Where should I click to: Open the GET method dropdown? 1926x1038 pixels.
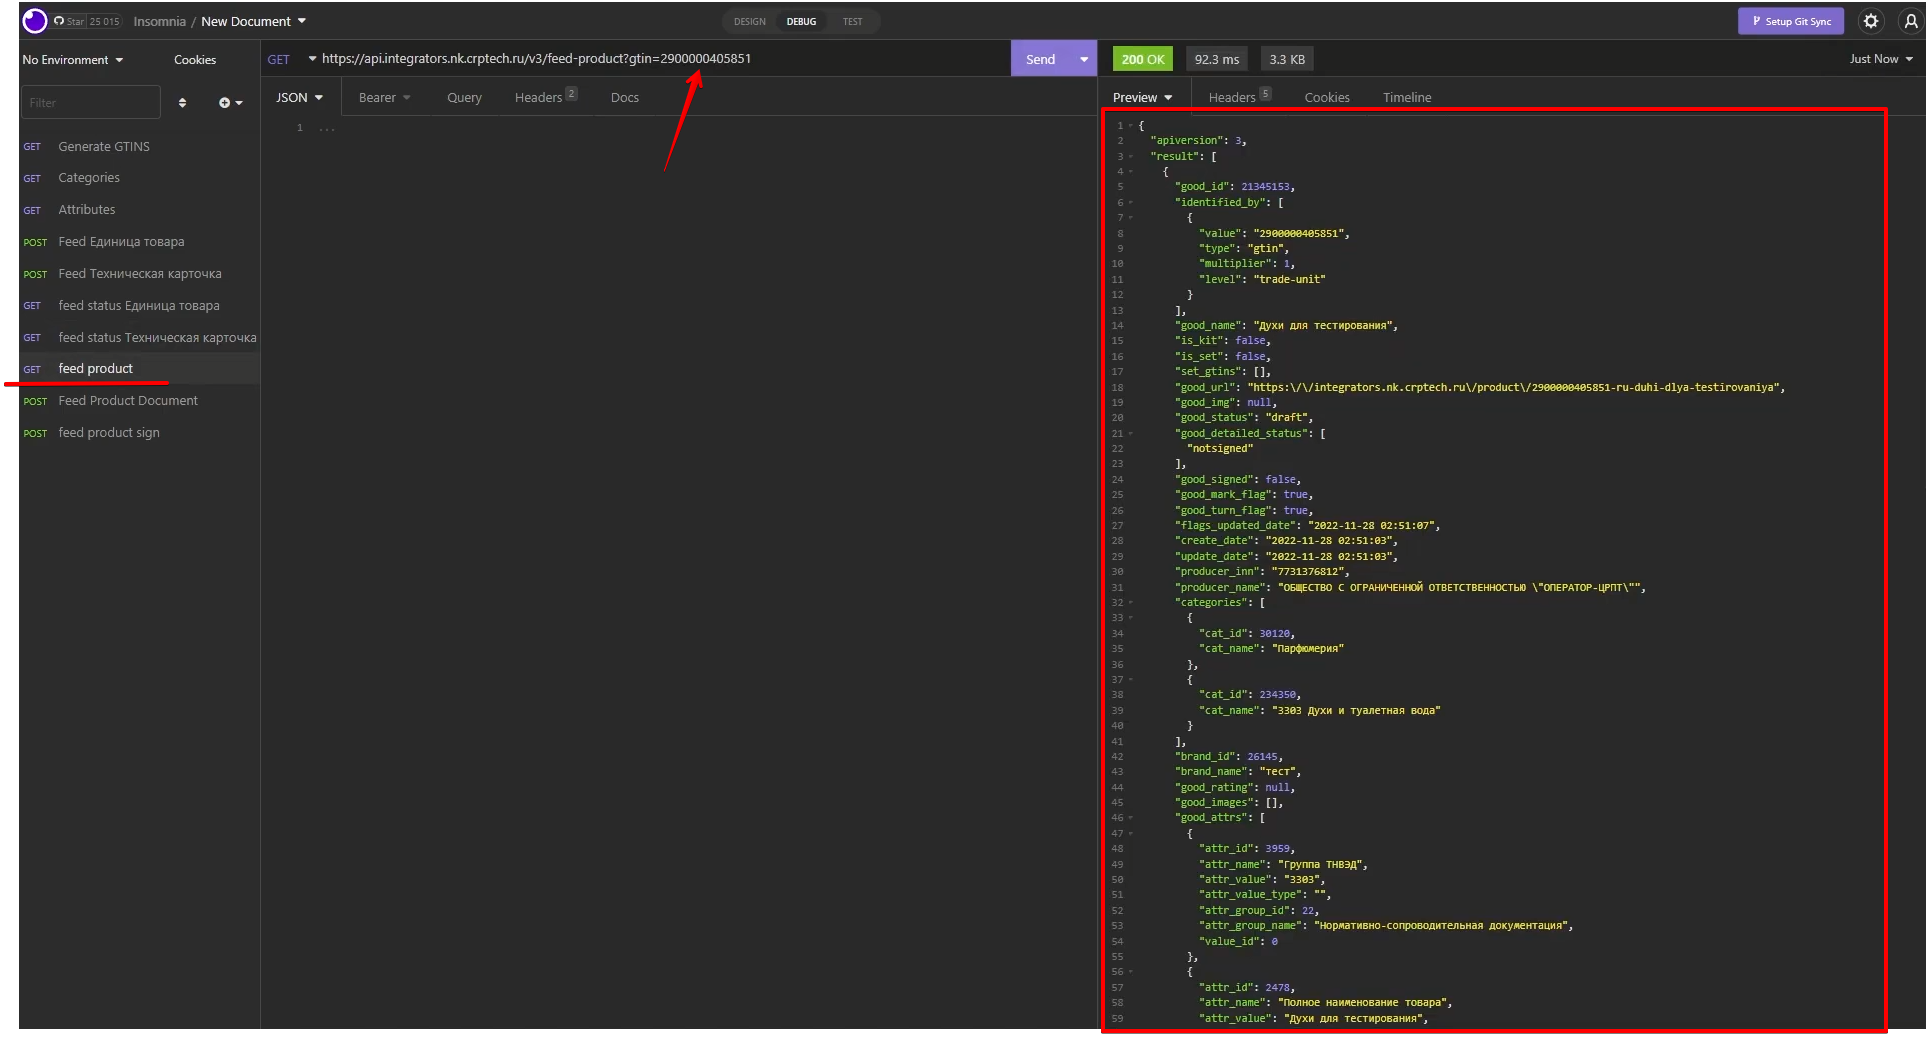[291, 59]
